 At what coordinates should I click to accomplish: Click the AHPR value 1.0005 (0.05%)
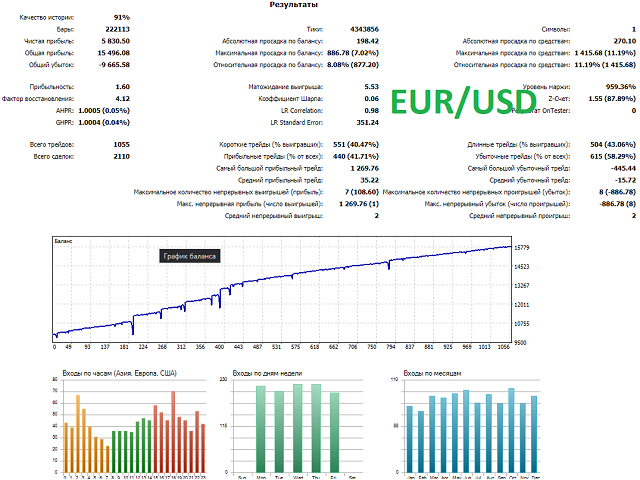[x=104, y=111]
